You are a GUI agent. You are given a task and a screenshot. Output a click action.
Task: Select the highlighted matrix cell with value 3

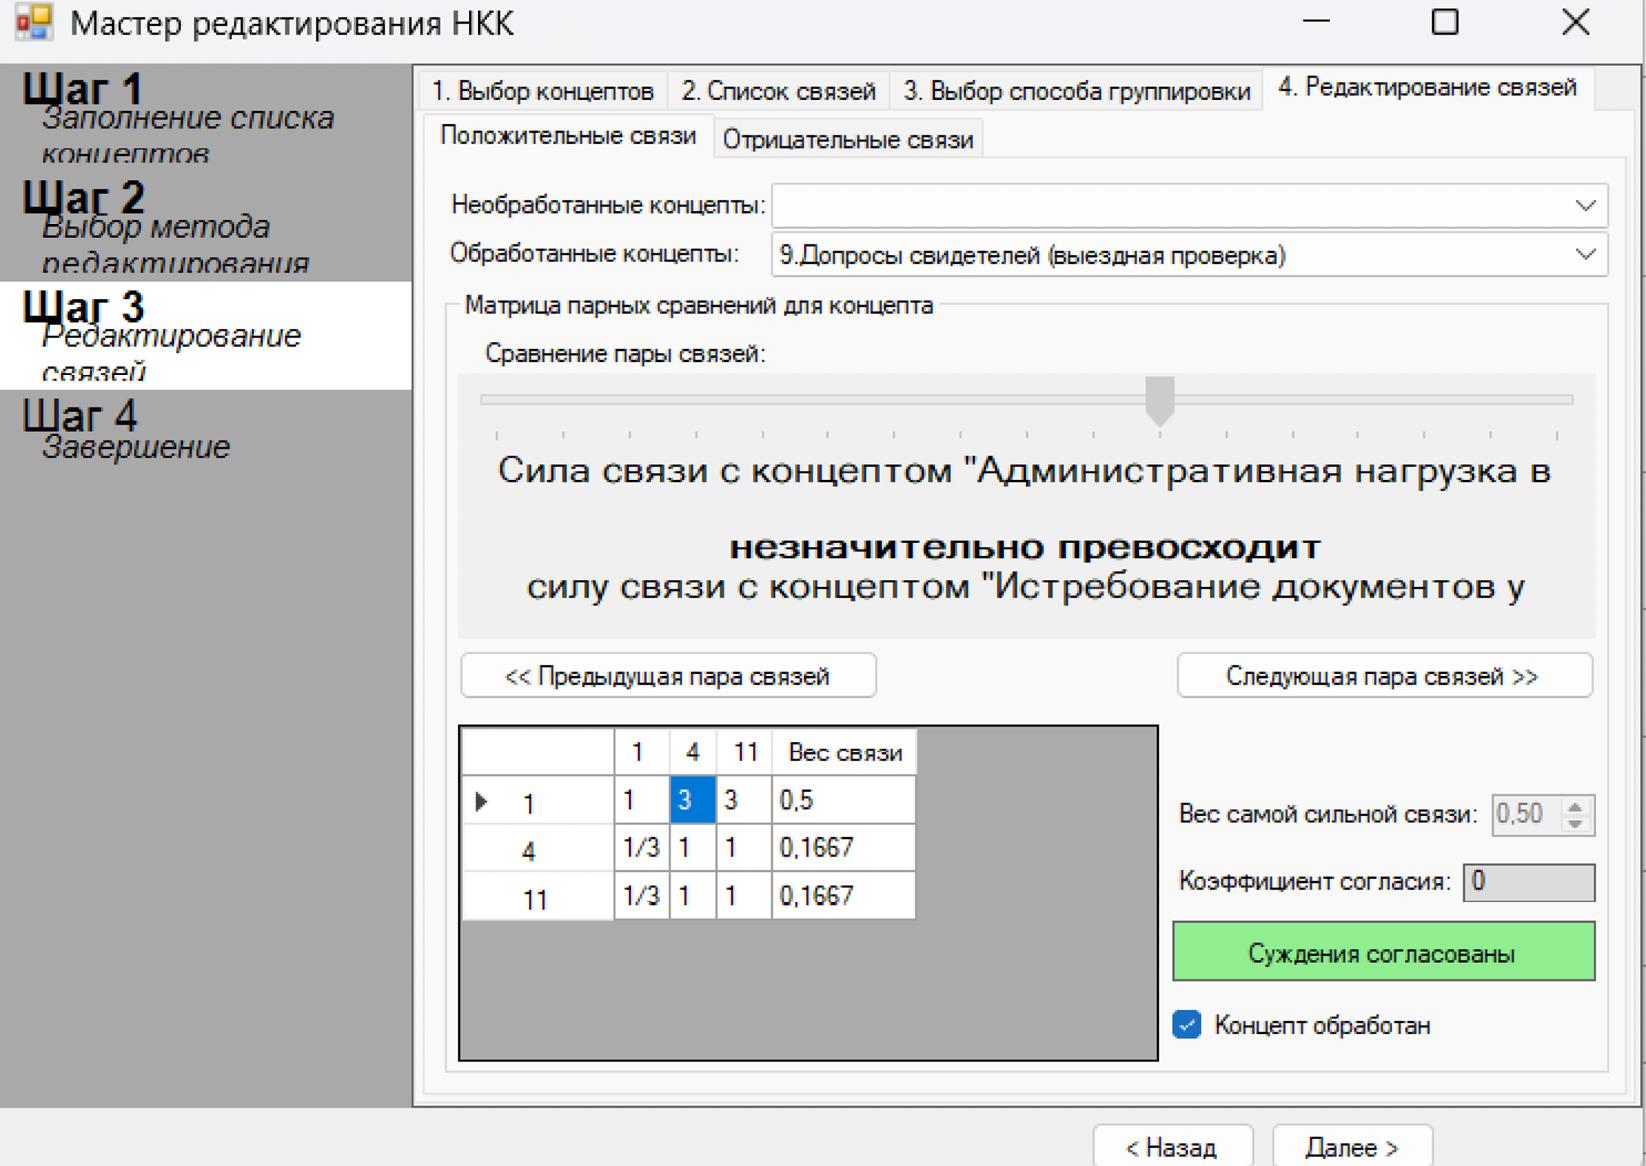[692, 800]
